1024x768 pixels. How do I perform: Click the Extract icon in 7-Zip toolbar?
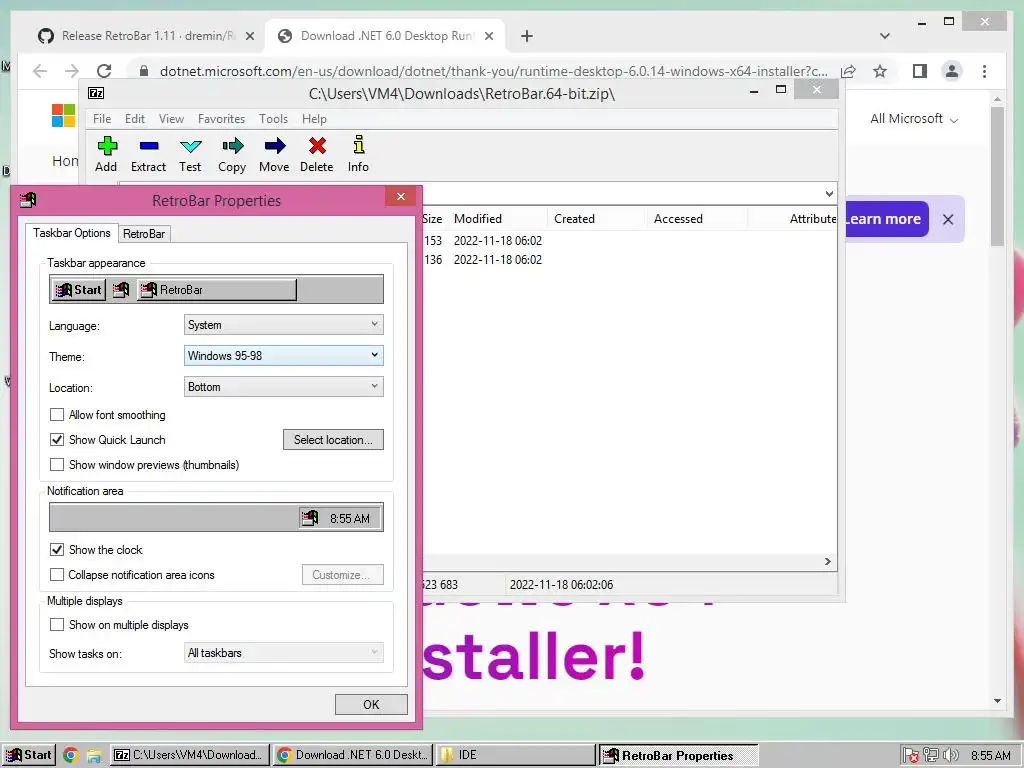click(x=149, y=146)
